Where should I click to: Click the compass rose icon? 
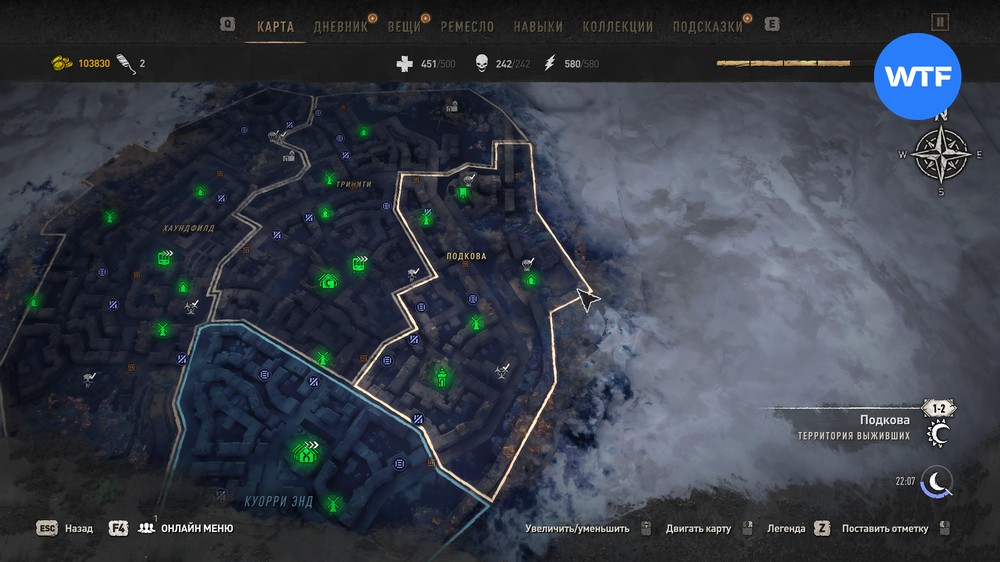[x=941, y=155]
